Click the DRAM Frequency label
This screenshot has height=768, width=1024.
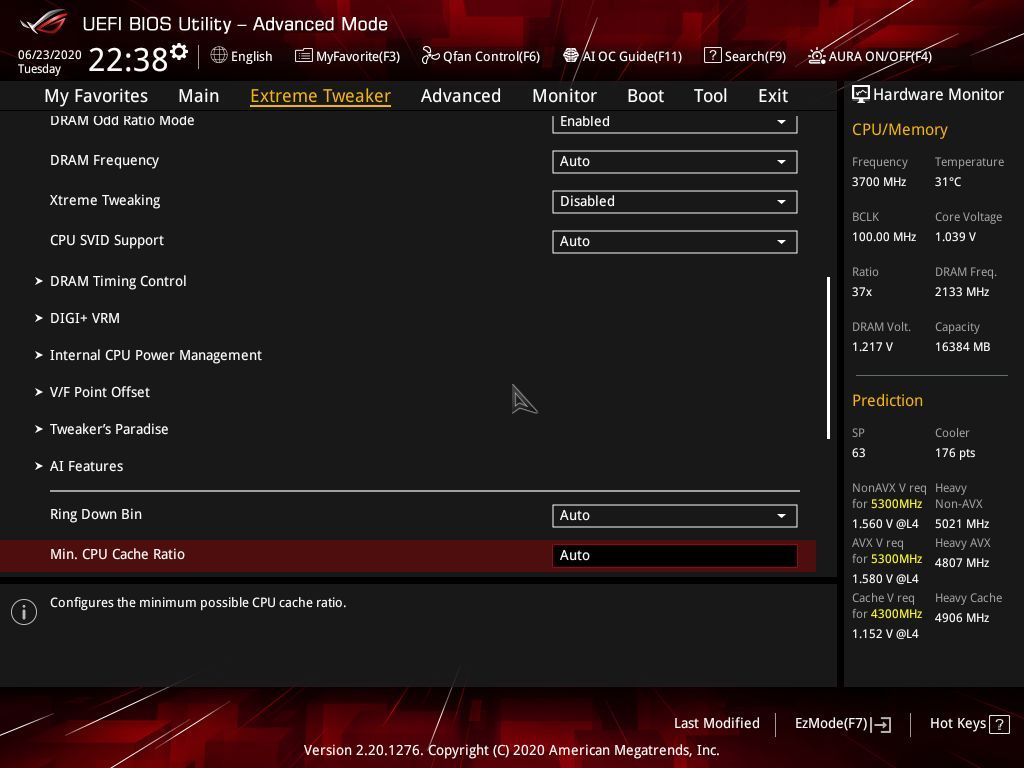point(104,161)
